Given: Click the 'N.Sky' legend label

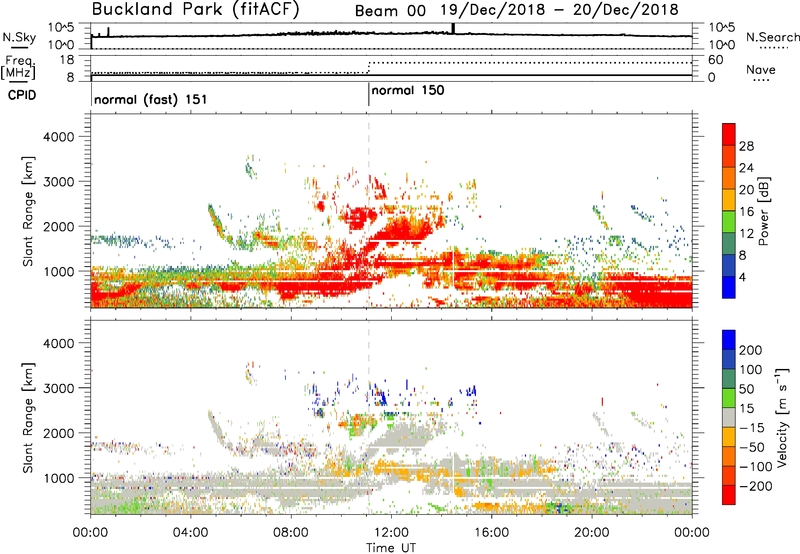Looking at the screenshot, I should 19,37.
